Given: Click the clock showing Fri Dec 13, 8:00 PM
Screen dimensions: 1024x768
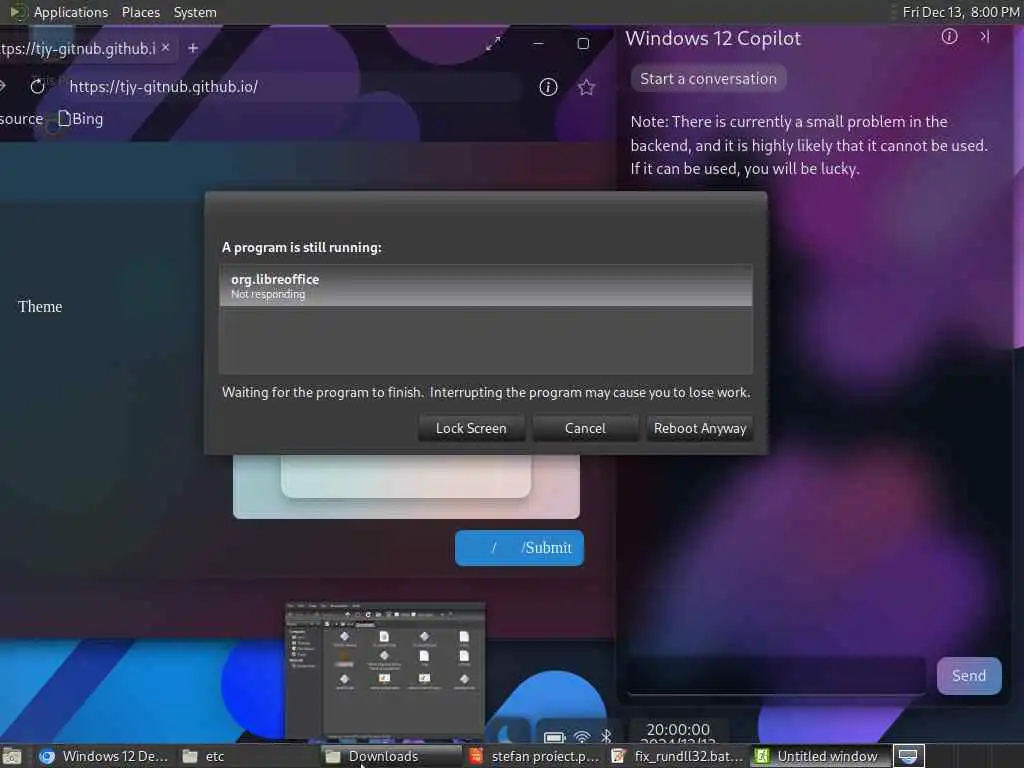Looking at the screenshot, I should tap(961, 12).
